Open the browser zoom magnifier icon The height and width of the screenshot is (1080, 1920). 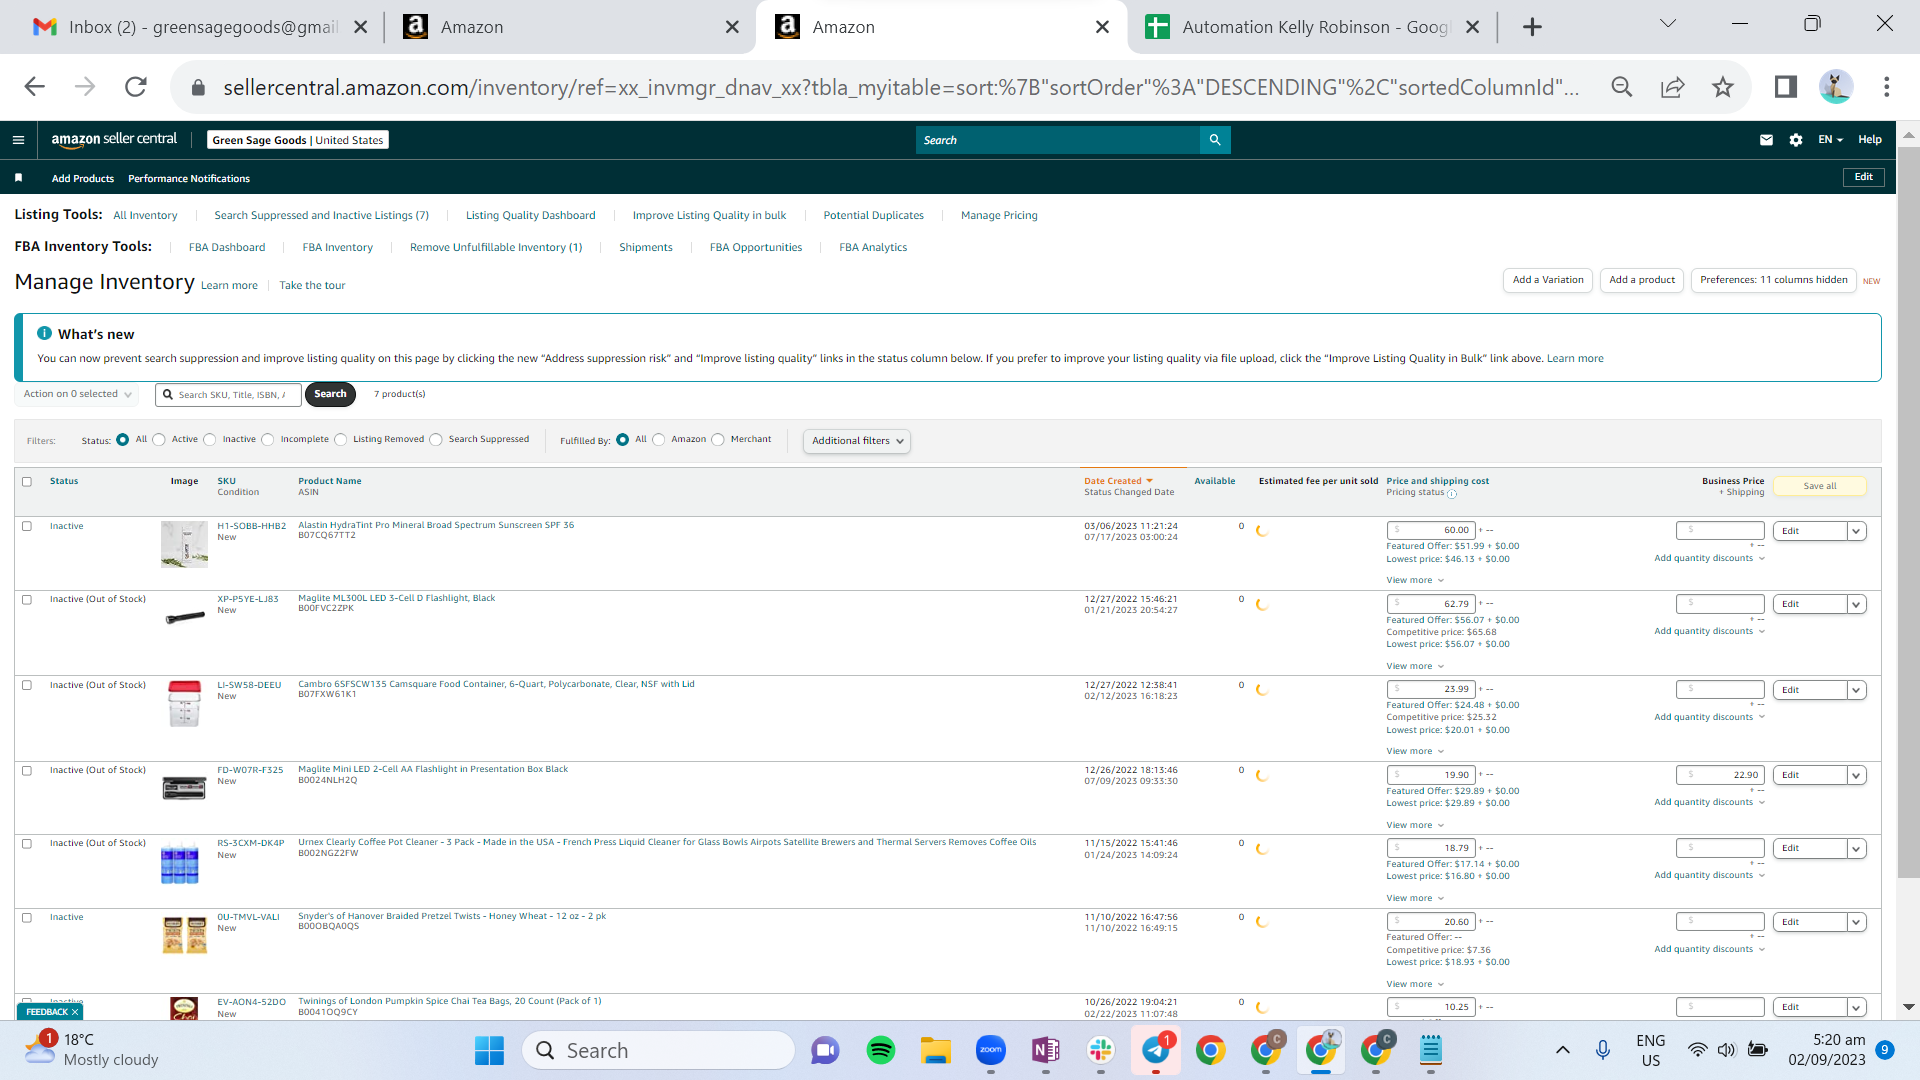coord(1622,87)
